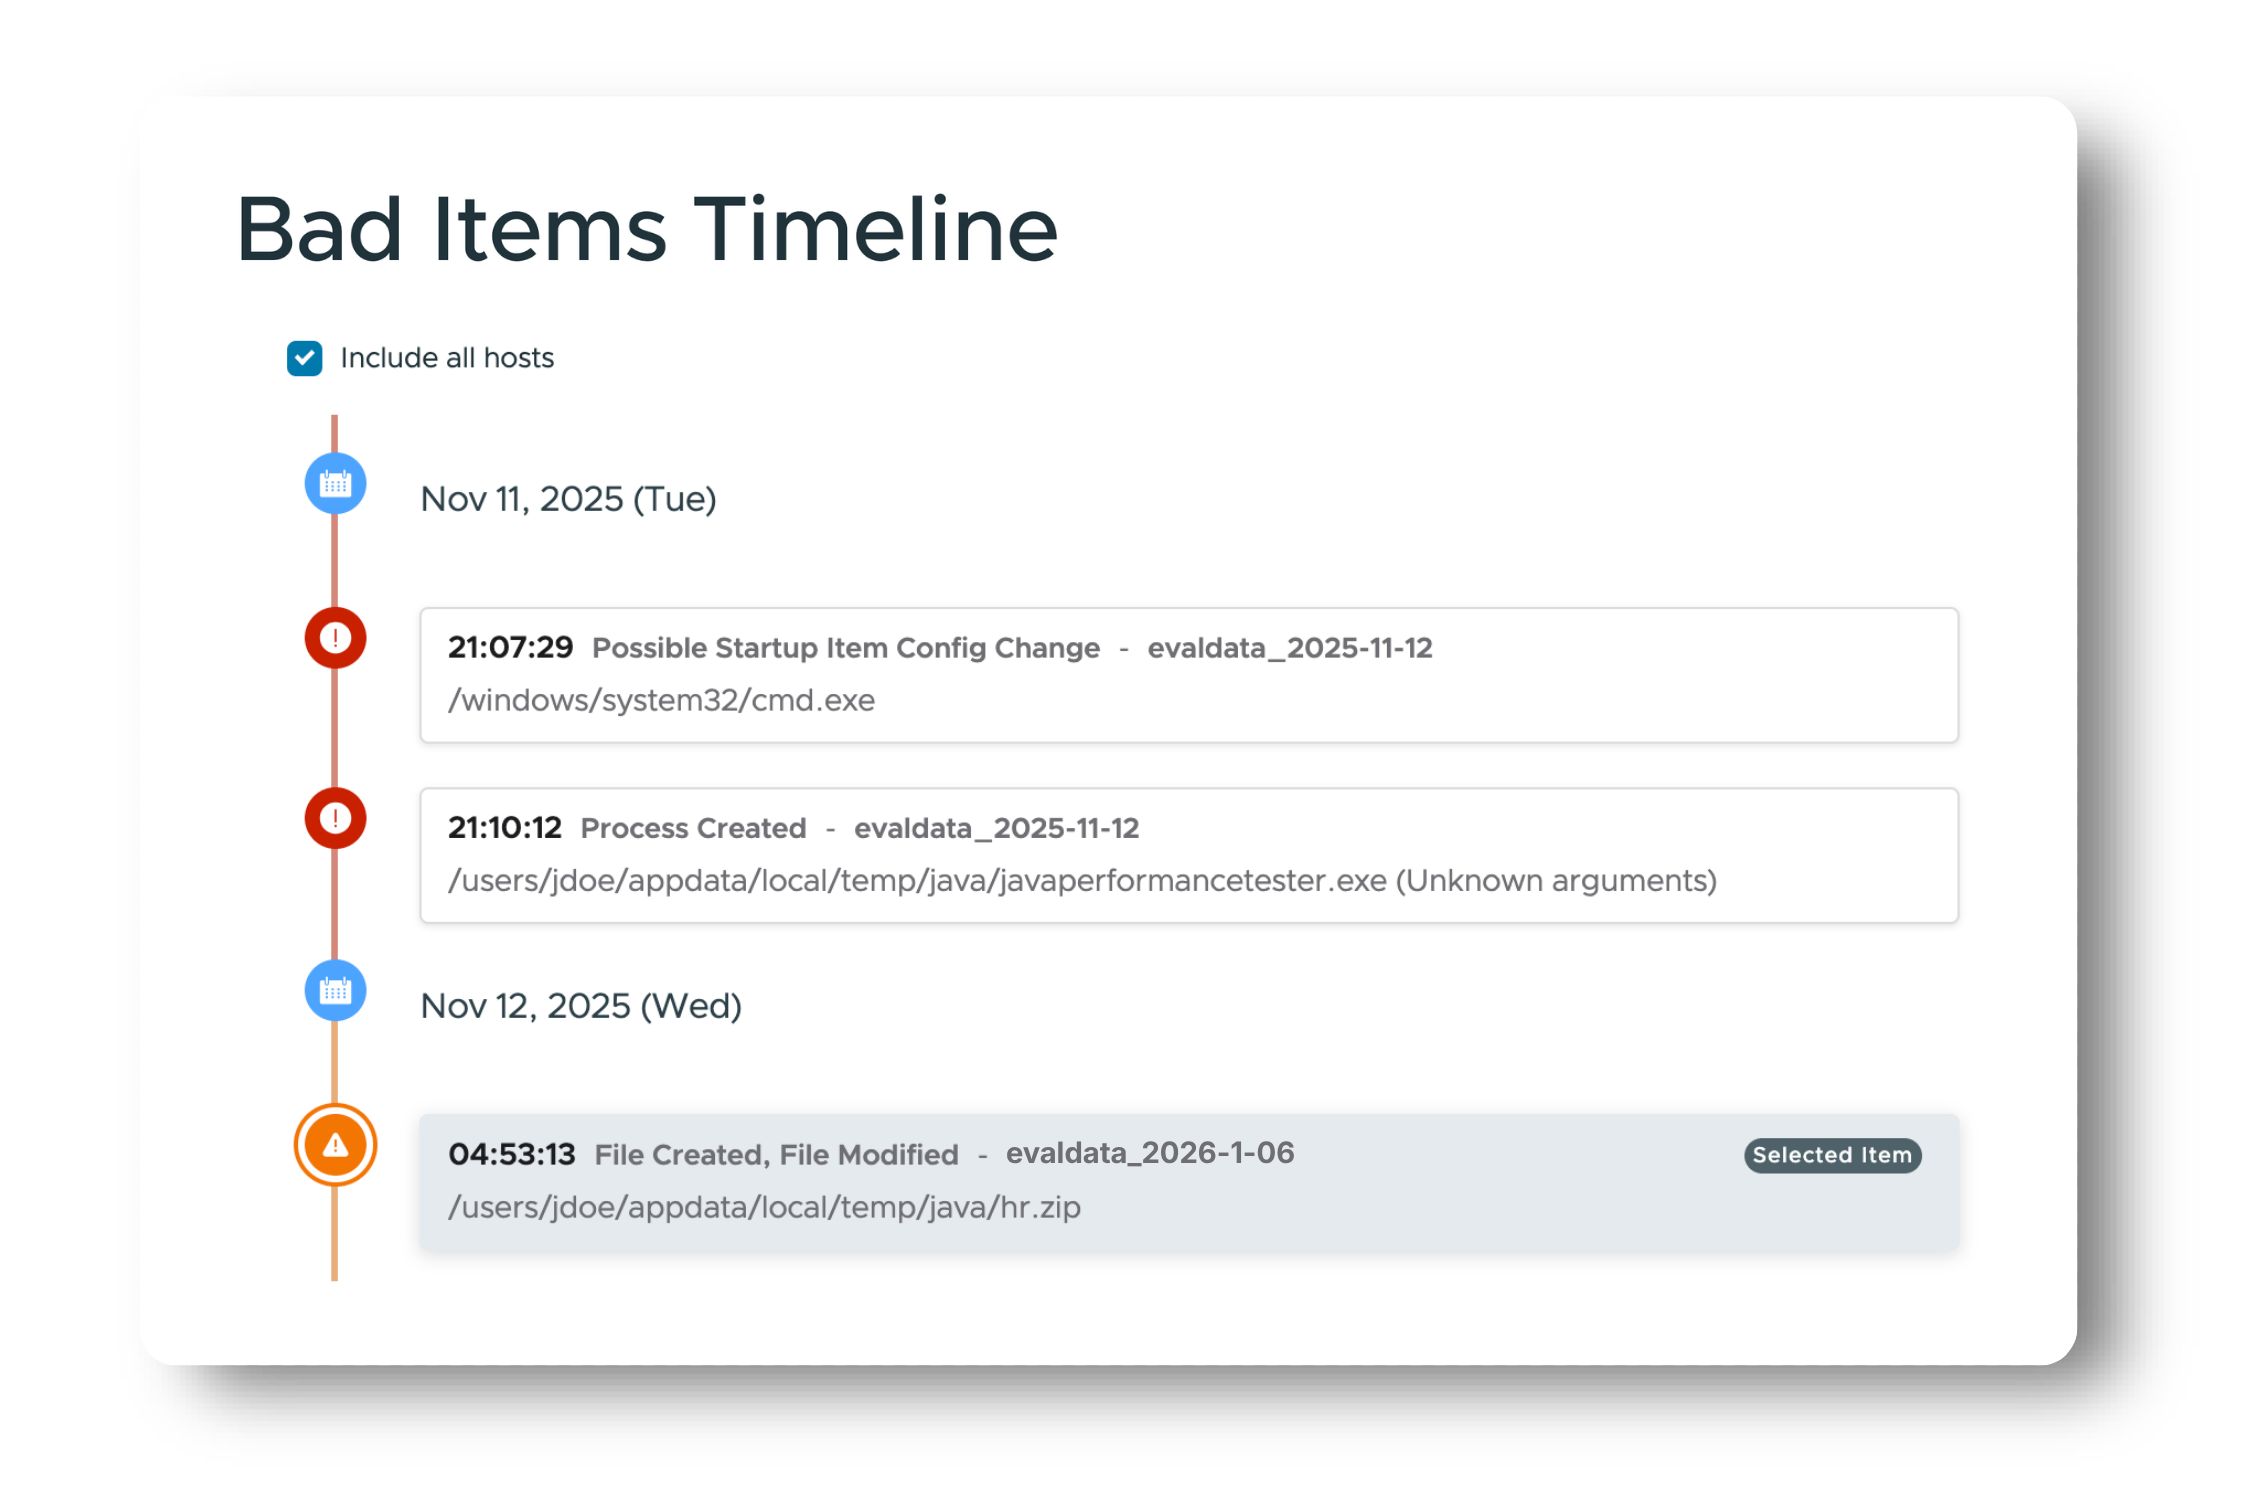
Task: Click the Nov 12, 2025 (Wed) date heading
Action: coord(581,1006)
